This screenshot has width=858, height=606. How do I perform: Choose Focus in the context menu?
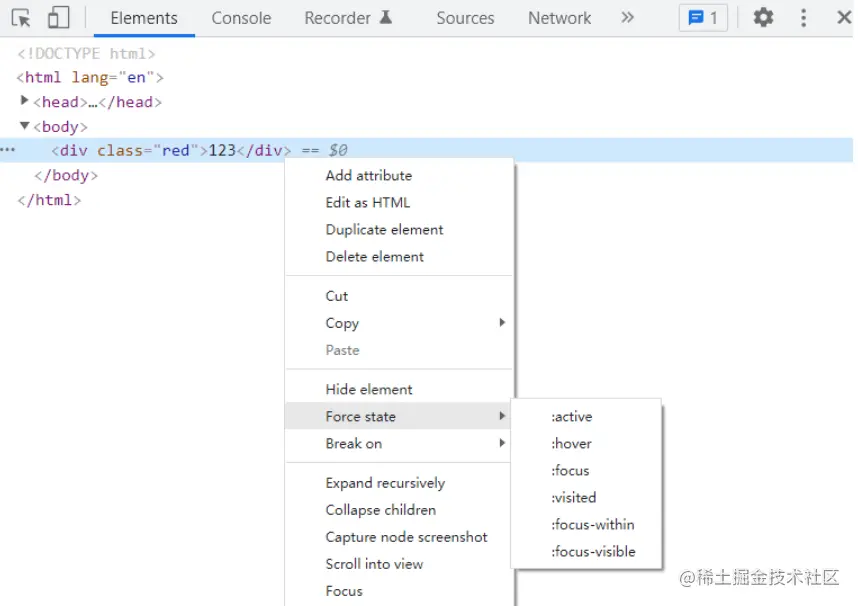coord(399,591)
